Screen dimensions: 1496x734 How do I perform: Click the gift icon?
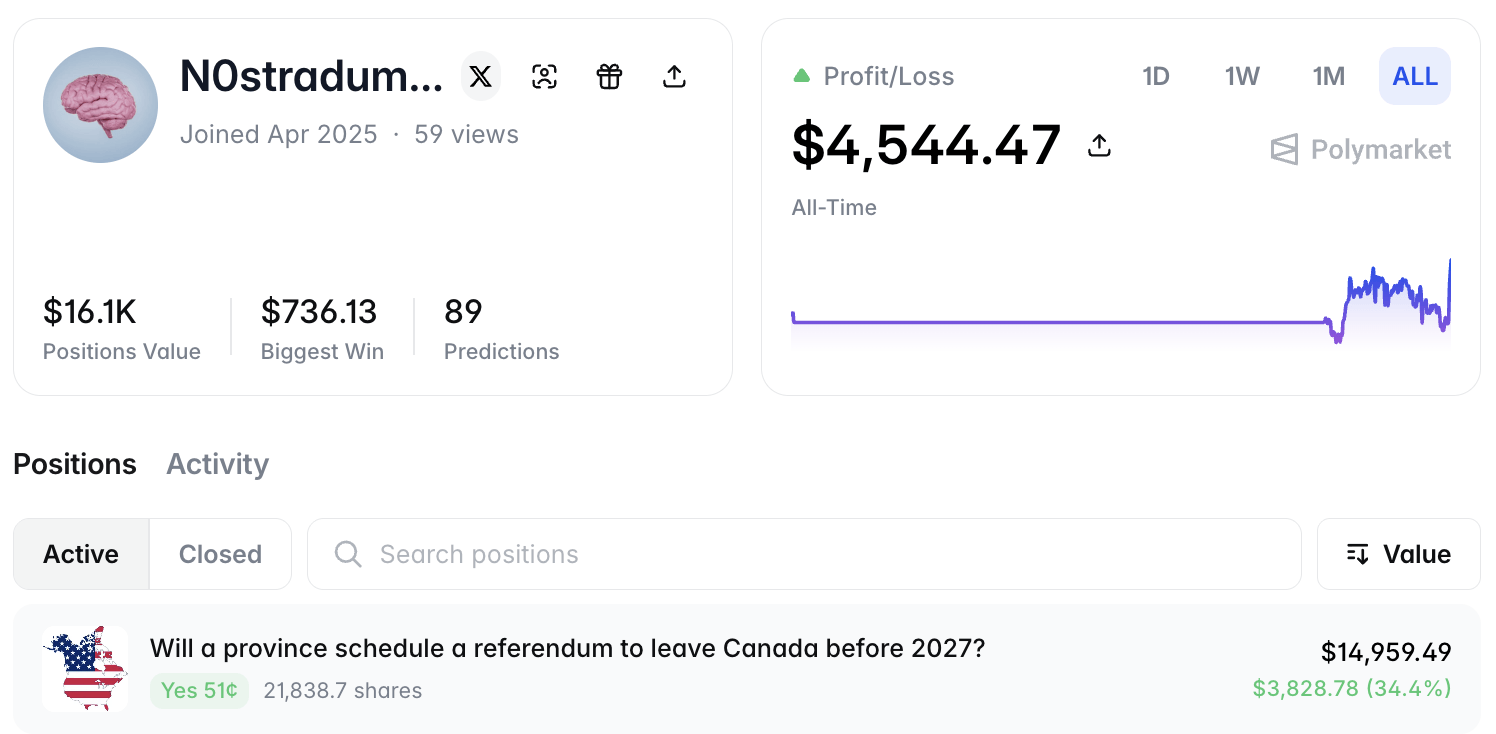(609, 77)
